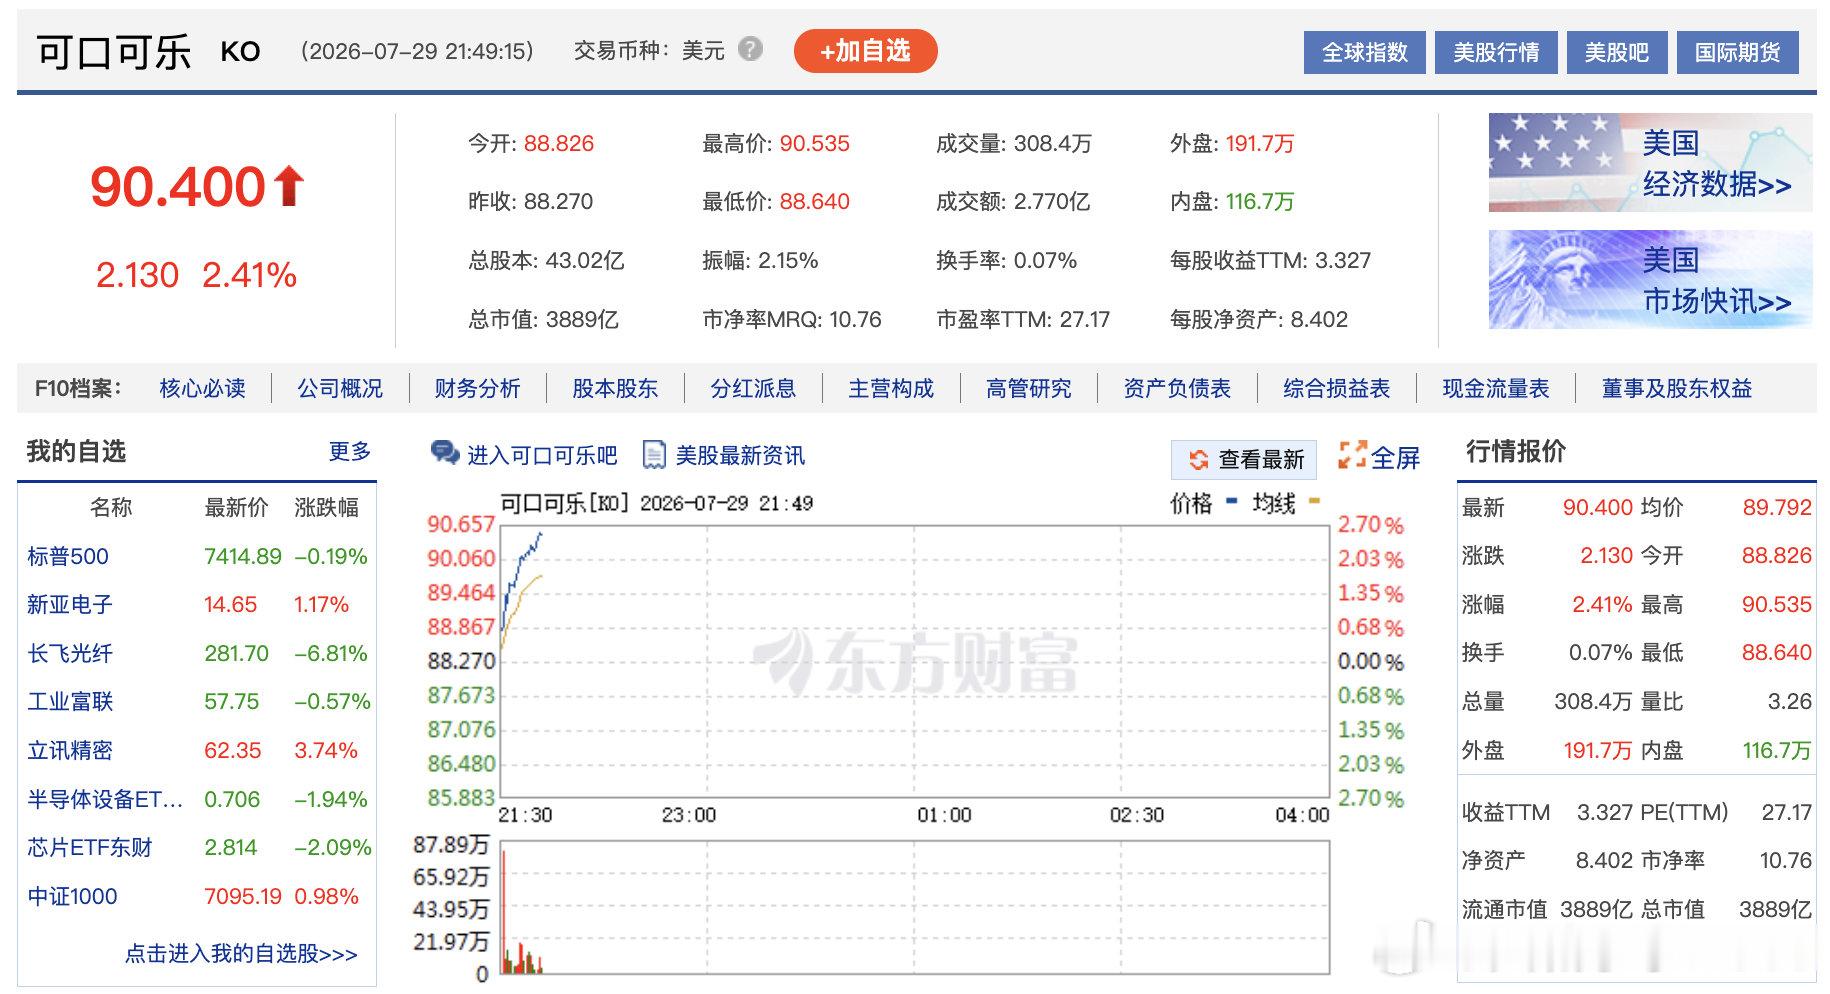Open 财务分析 F10 tab
Viewport: 1830px width, 994px height.
pyautogui.click(x=477, y=388)
